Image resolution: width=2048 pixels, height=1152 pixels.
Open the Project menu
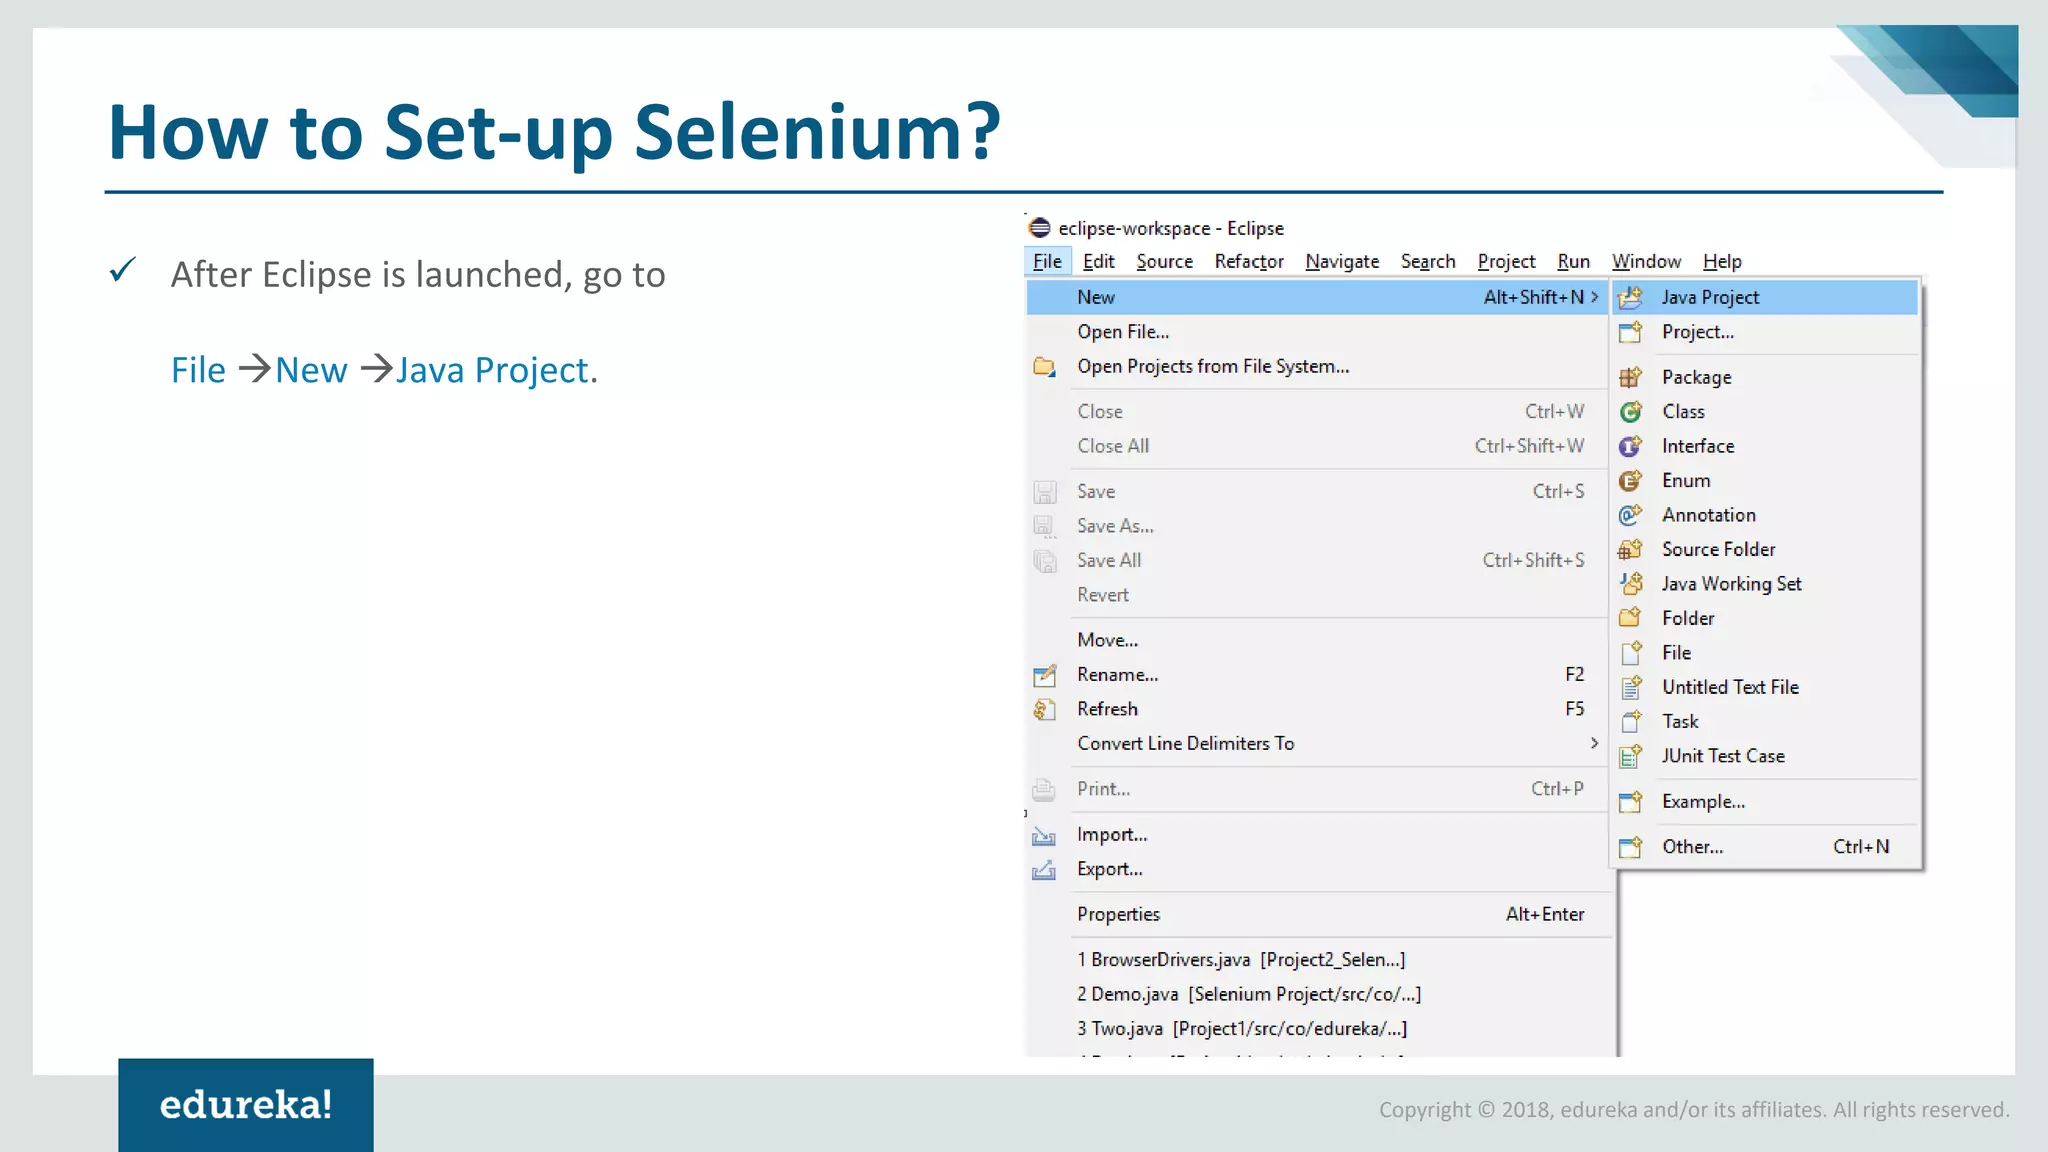[x=1506, y=261]
